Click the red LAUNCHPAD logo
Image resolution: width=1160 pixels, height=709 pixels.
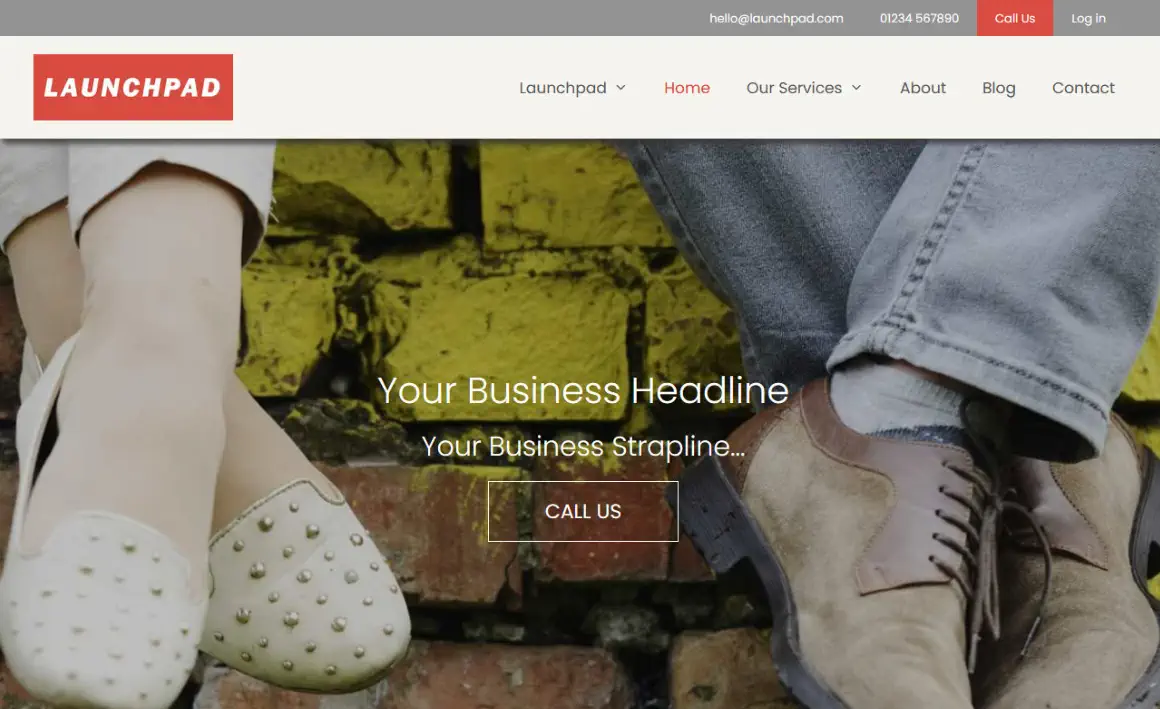[x=133, y=87]
